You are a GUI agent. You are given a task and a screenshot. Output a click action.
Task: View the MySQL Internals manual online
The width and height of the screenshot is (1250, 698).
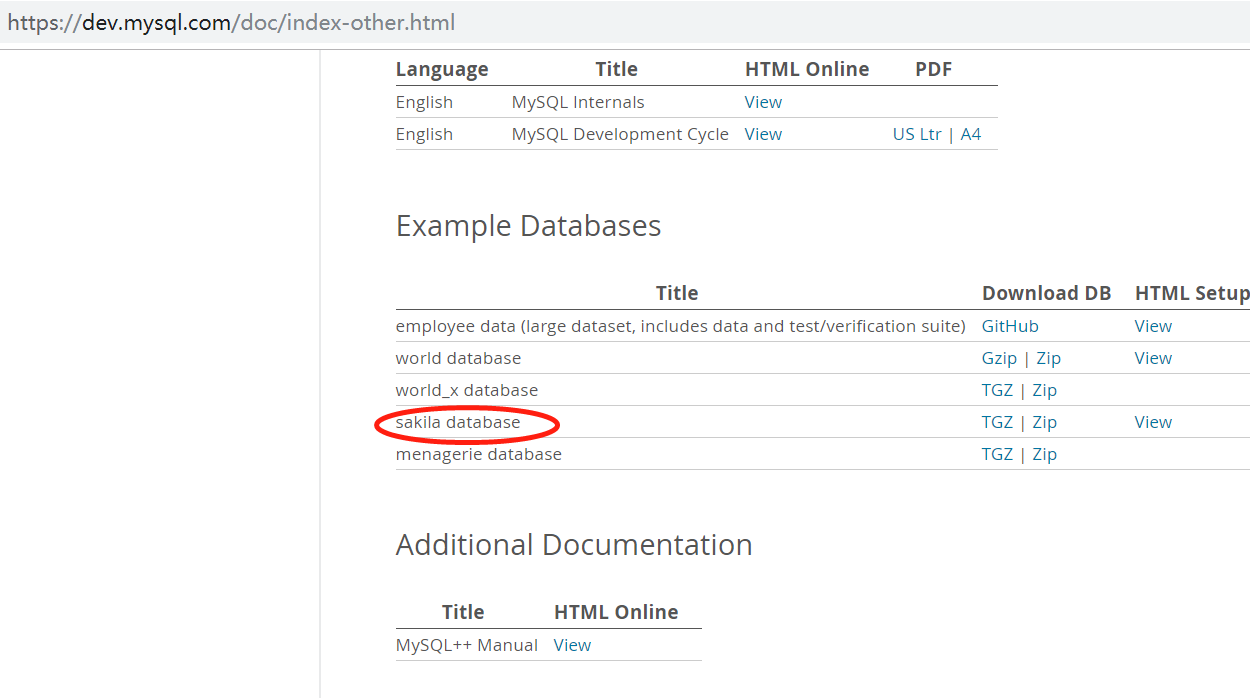coord(763,101)
